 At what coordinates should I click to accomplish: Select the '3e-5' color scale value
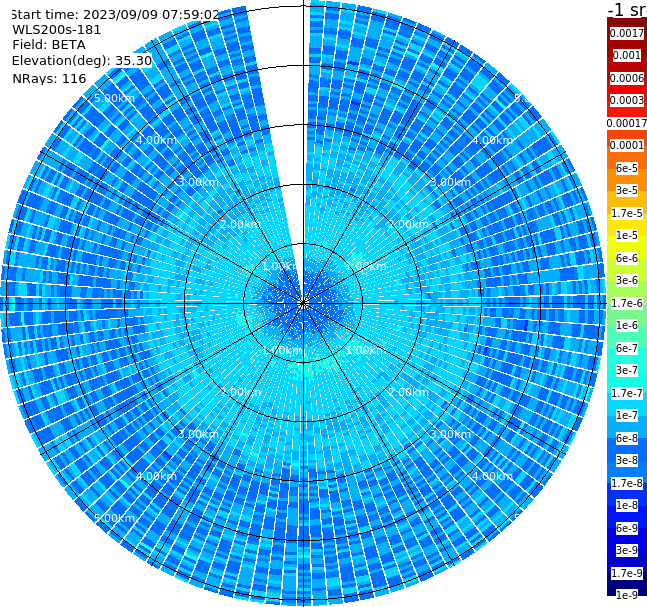627,190
